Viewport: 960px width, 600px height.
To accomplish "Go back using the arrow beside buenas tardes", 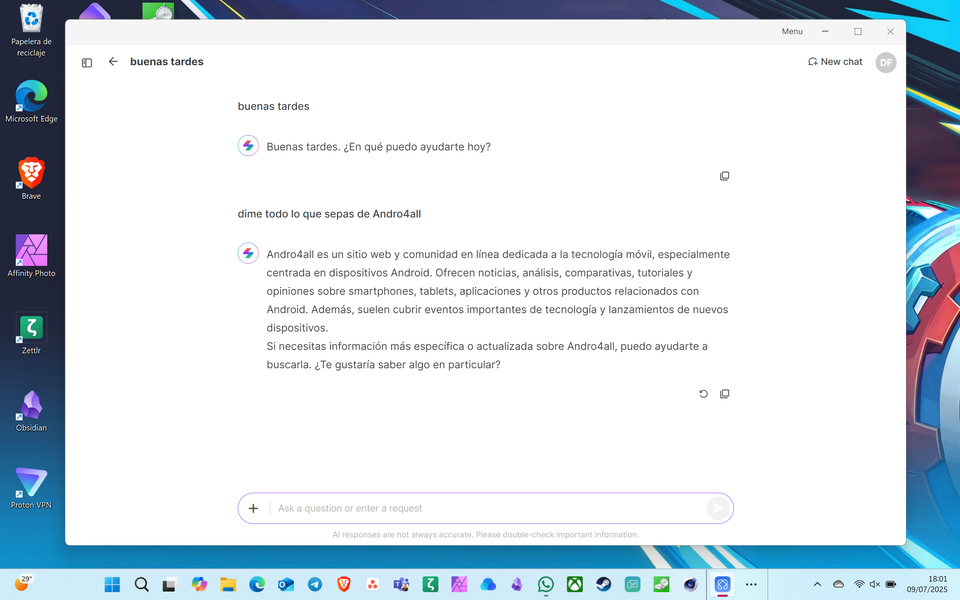I will click(x=113, y=61).
